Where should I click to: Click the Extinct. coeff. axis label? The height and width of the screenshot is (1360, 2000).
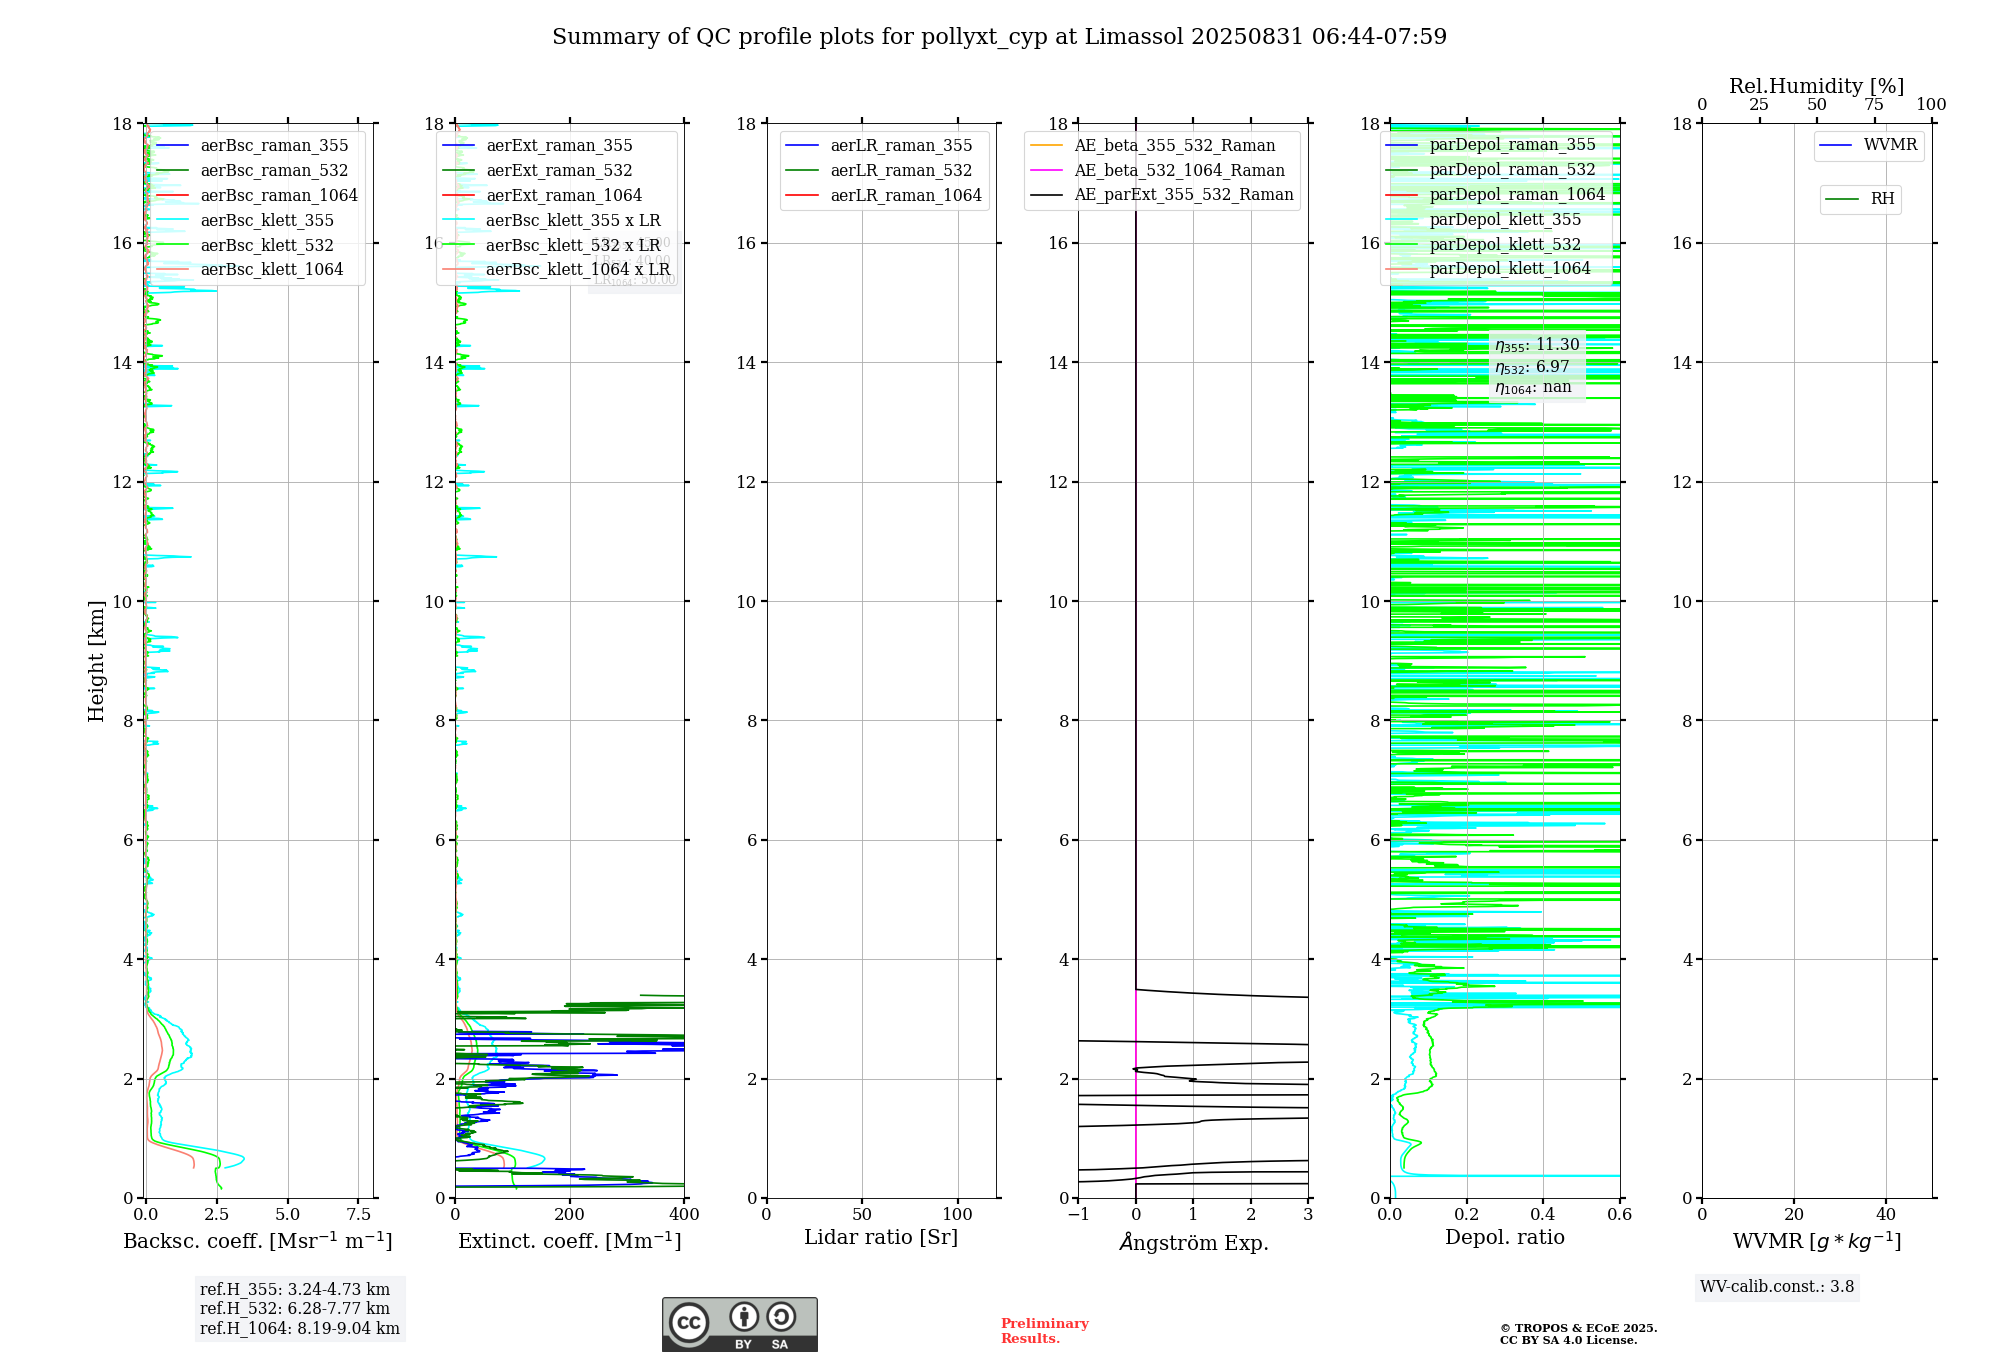click(x=570, y=1241)
